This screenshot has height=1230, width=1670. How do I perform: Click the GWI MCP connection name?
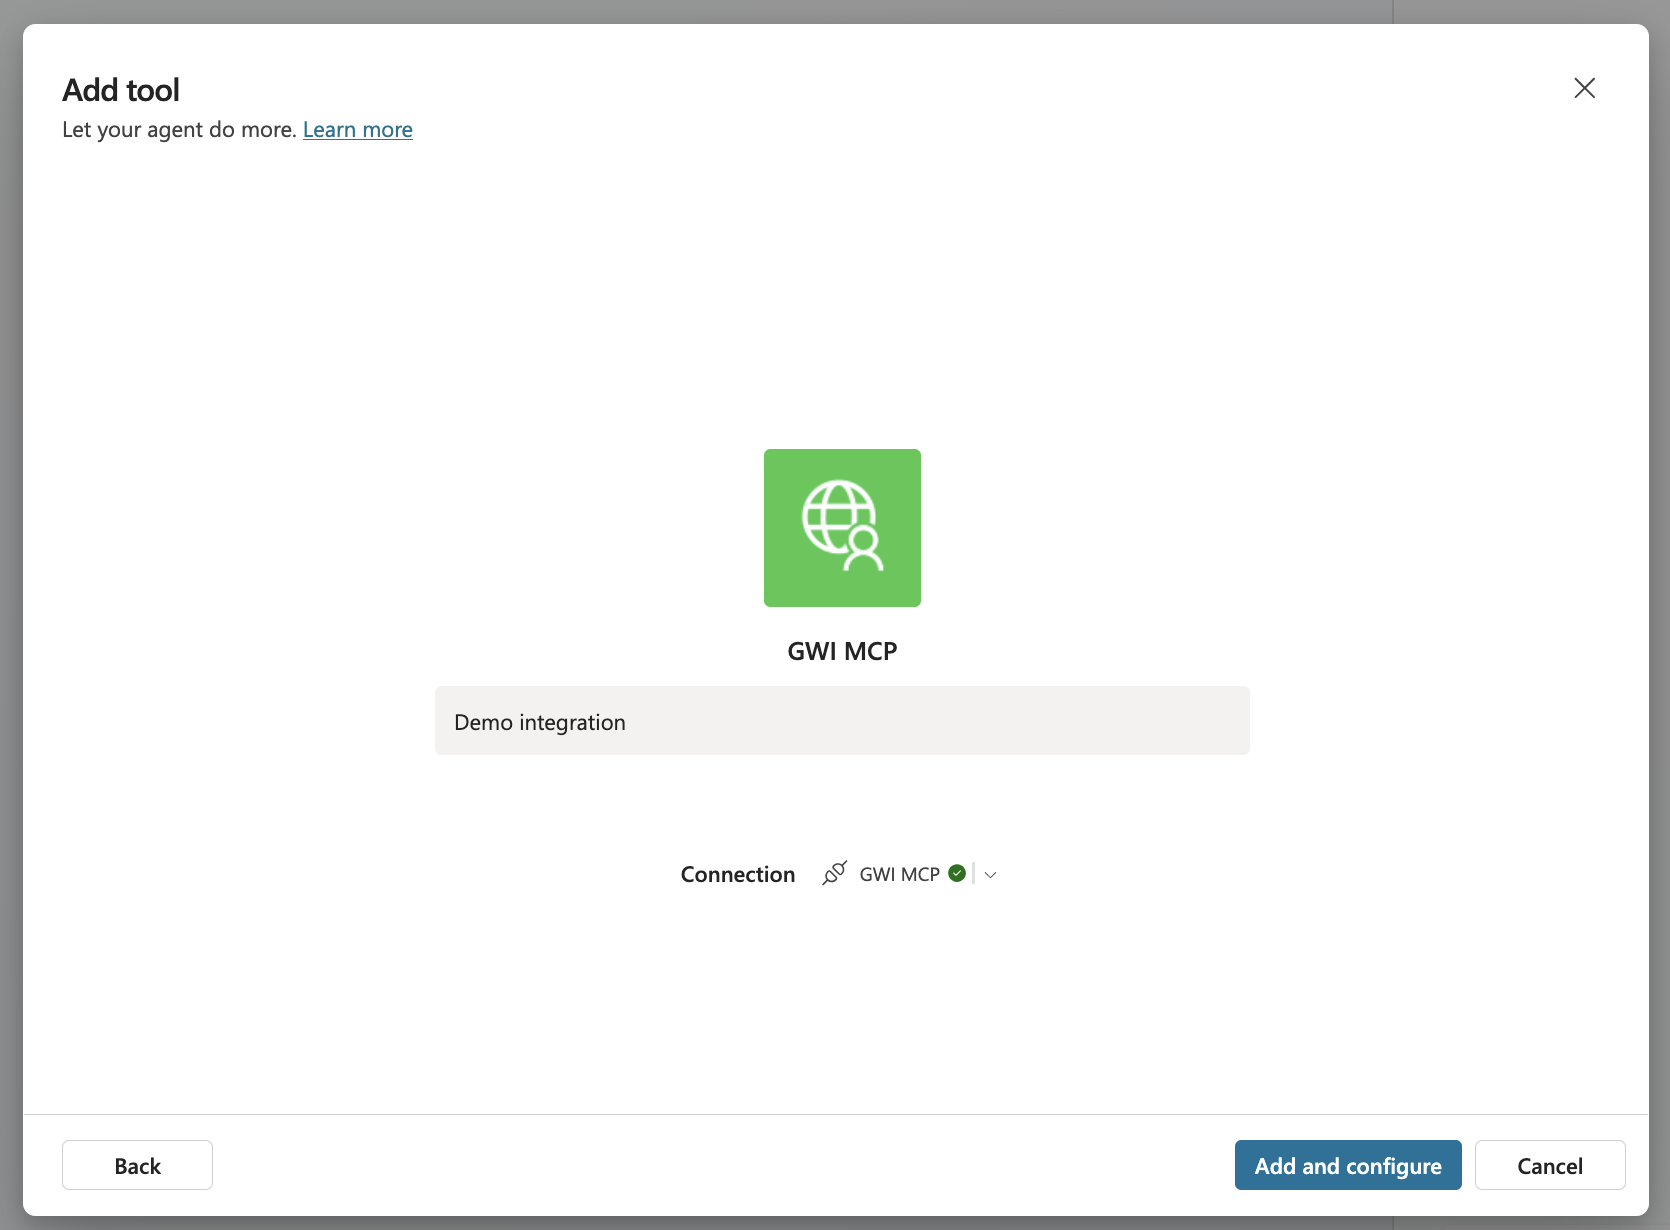[899, 875]
